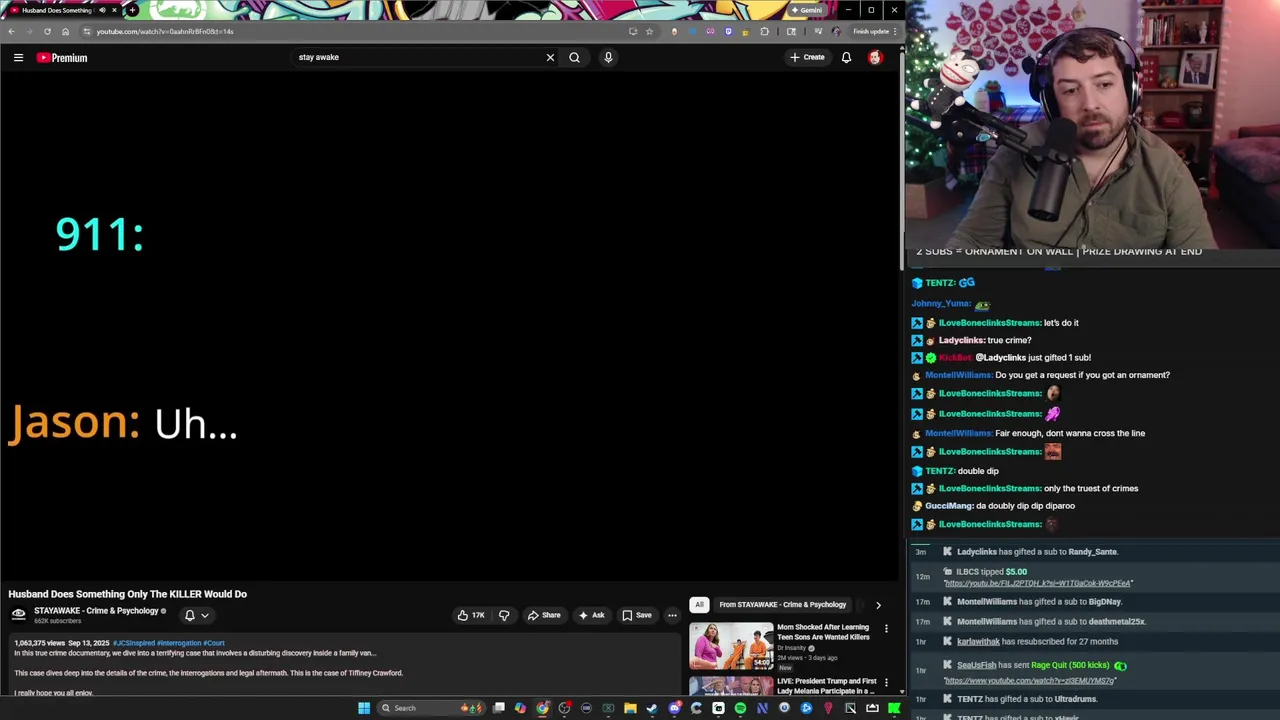Viewport: 1280px width, 720px height.
Task: Open a new browser tab
Action: click(132, 10)
